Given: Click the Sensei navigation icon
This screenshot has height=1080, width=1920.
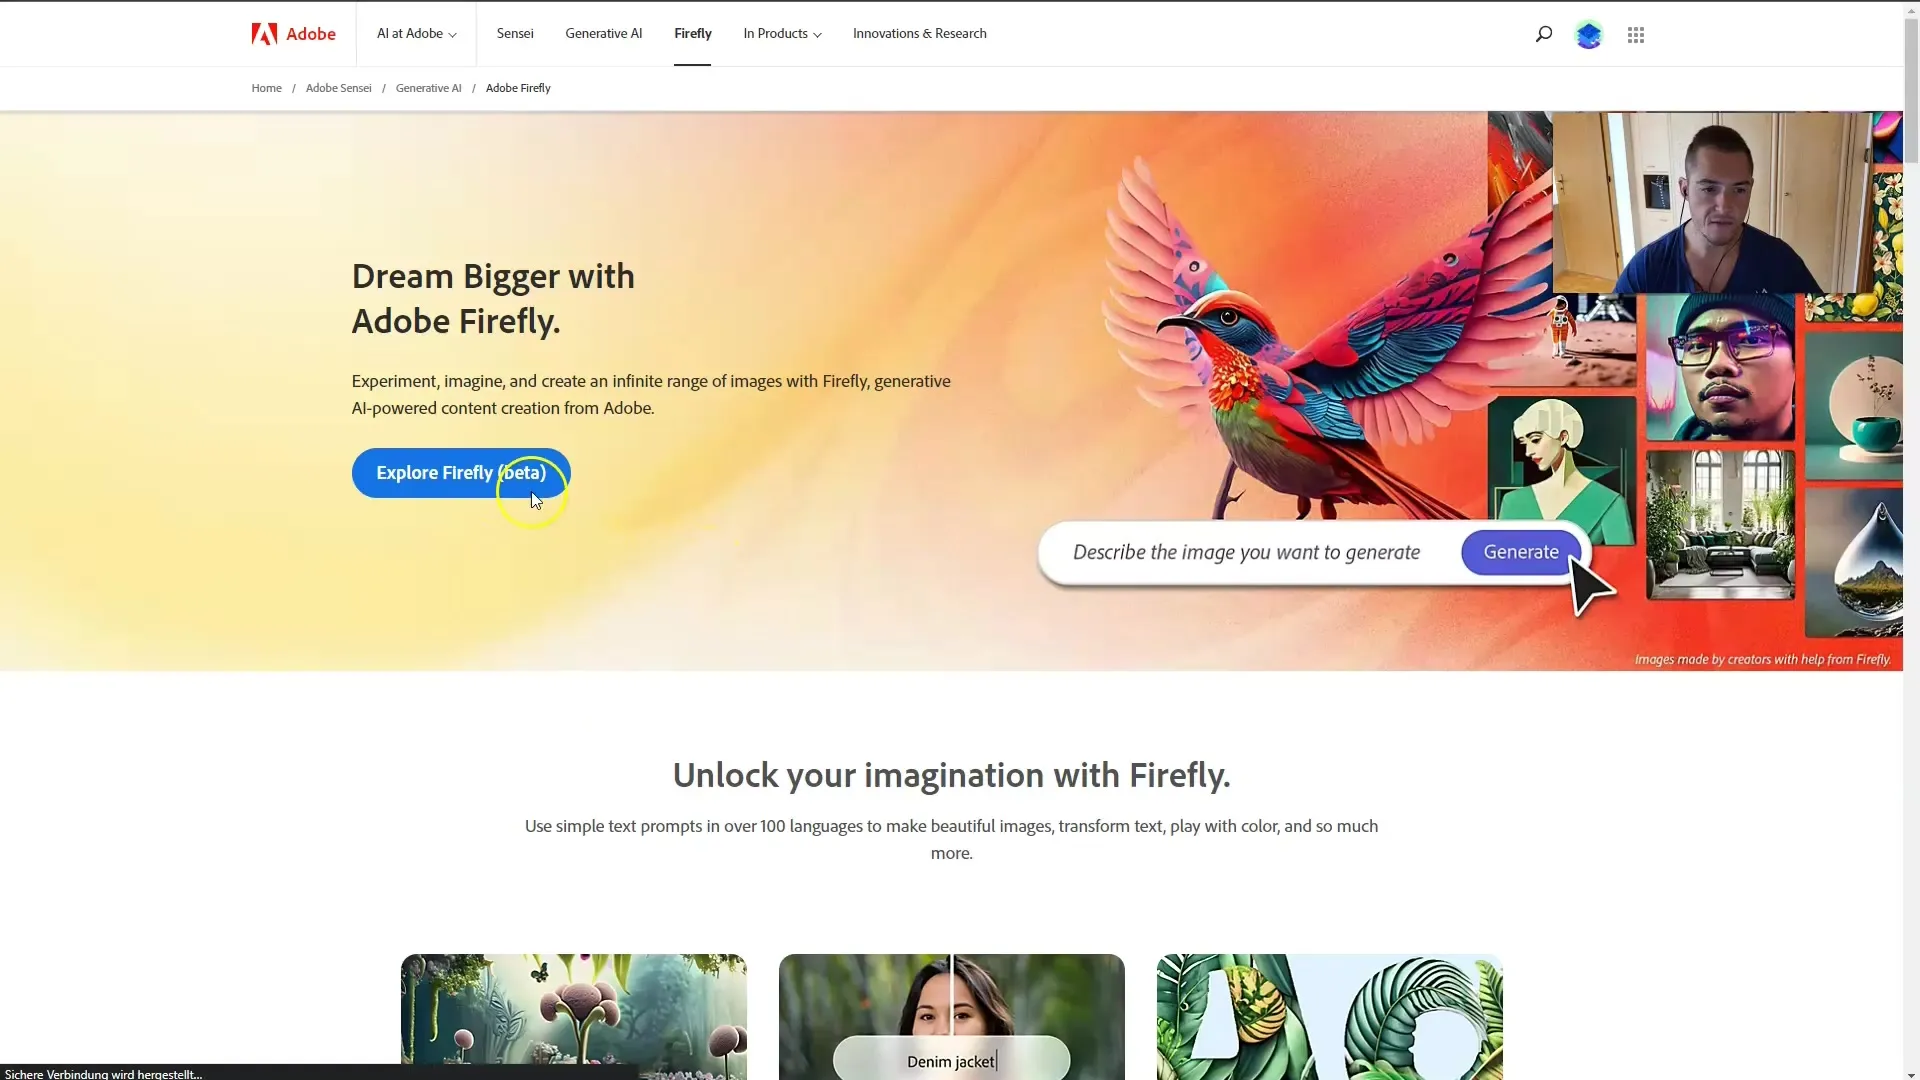Looking at the screenshot, I should click(x=514, y=33).
